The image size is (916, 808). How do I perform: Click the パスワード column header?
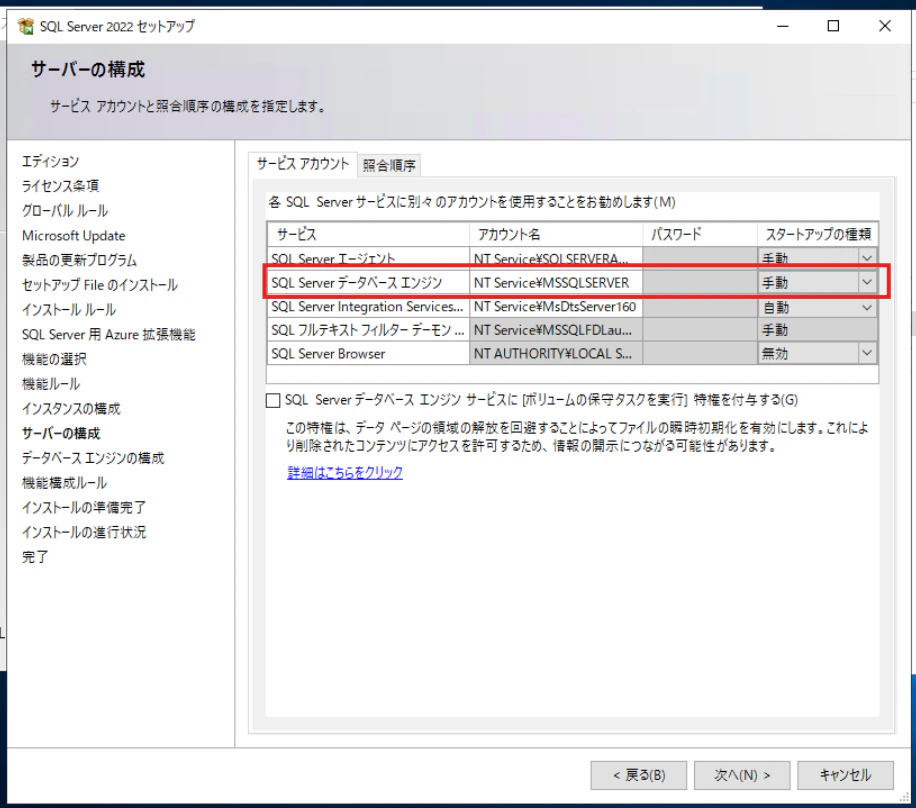700,234
